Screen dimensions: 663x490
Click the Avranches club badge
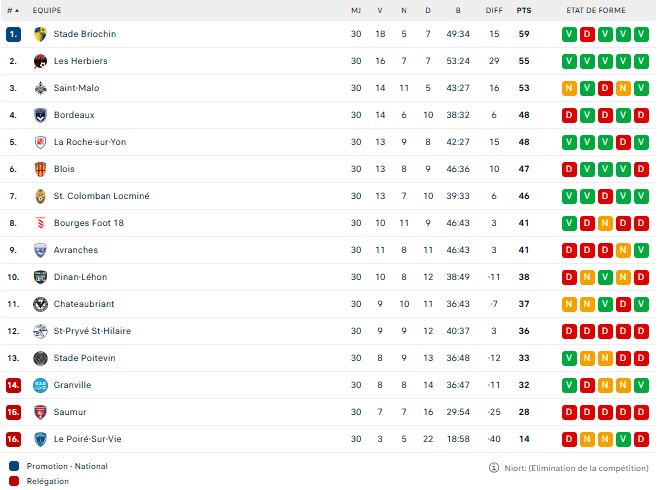coord(40,250)
